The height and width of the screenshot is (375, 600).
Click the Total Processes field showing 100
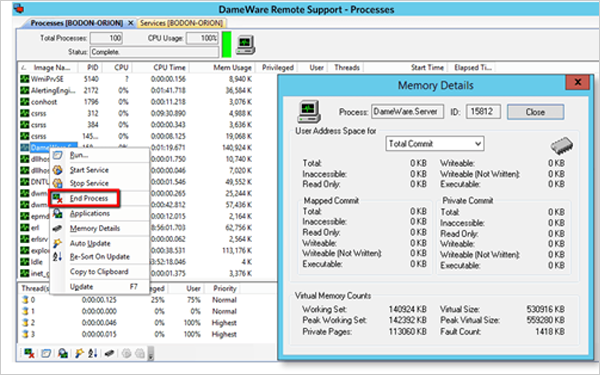106,38
